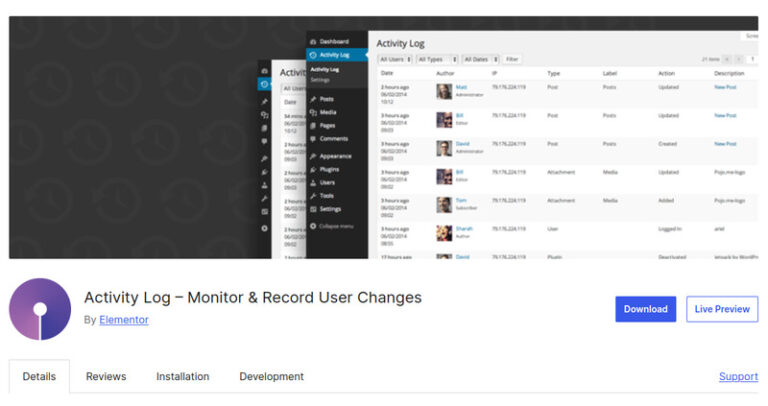The width and height of the screenshot is (768, 406).
Task: Click the Matt author name link
Action: (461, 87)
